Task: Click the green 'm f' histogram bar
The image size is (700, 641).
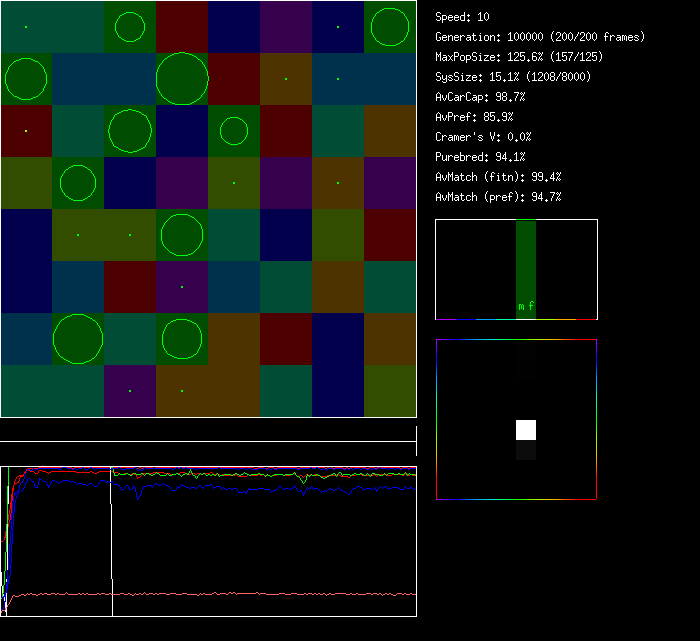Action: 526,269
